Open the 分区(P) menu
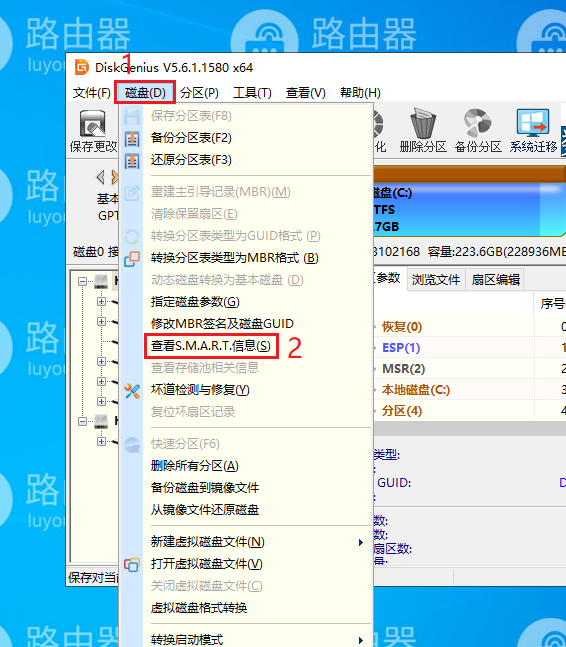Screen dimensions: 566x647 pyautogui.click(x=199, y=92)
